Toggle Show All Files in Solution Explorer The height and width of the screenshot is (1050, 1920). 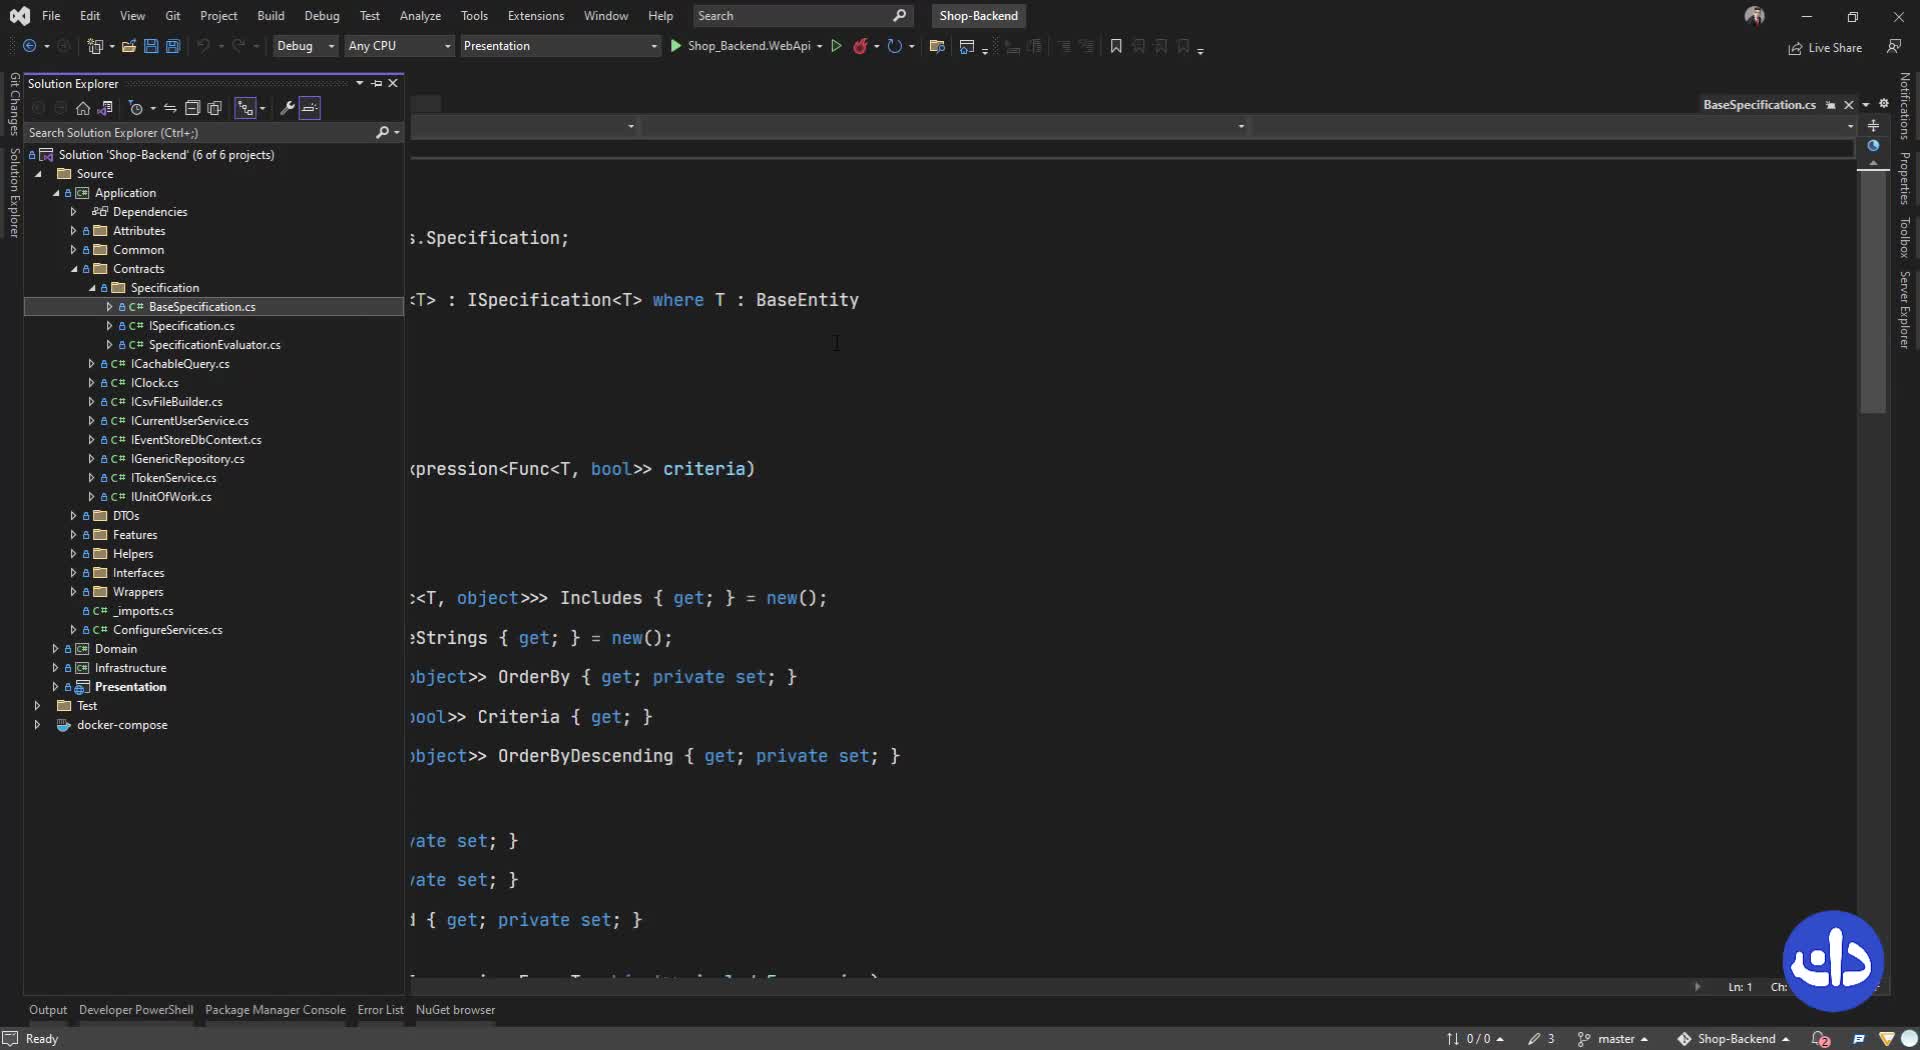[x=214, y=108]
